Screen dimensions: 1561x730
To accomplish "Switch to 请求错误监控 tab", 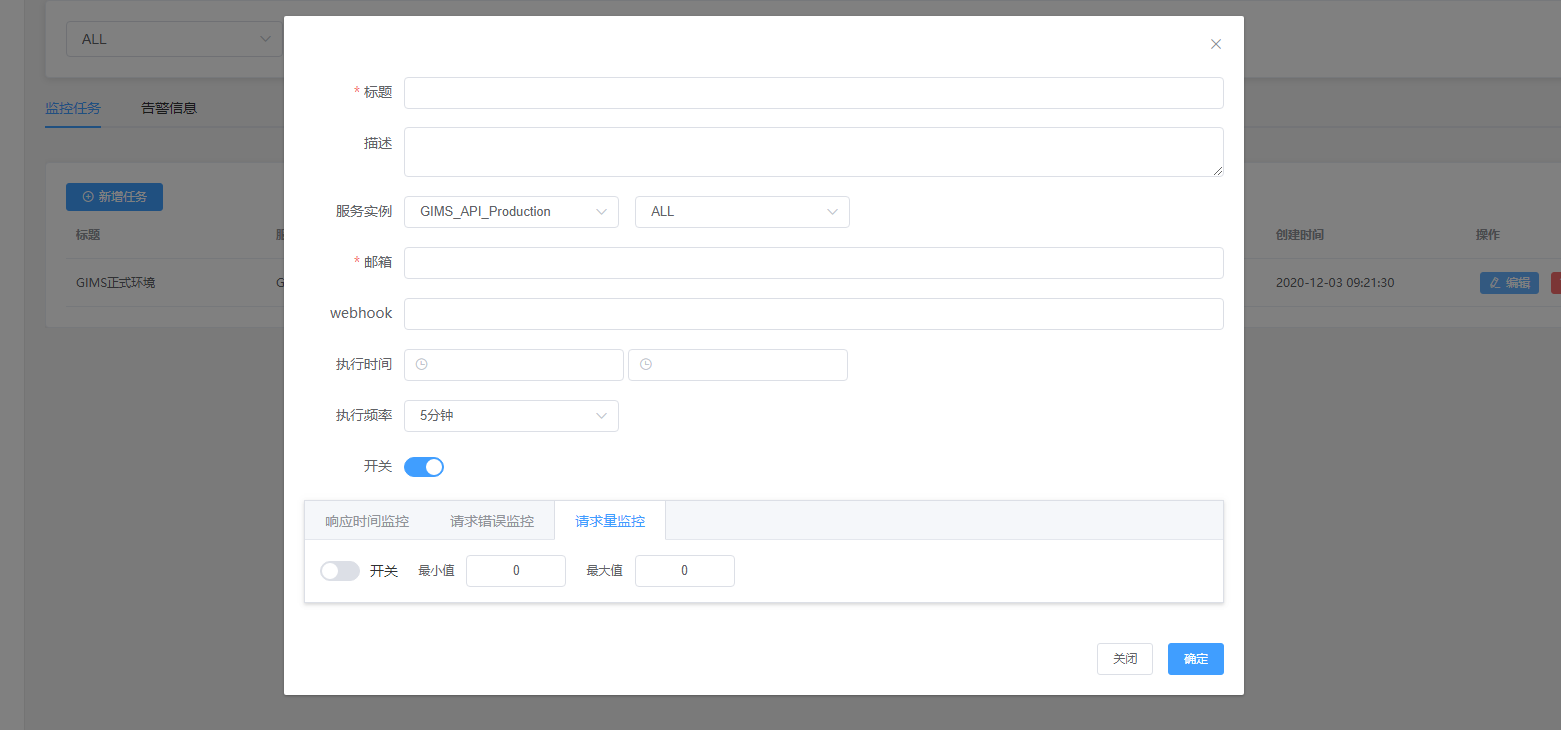I will coord(492,521).
